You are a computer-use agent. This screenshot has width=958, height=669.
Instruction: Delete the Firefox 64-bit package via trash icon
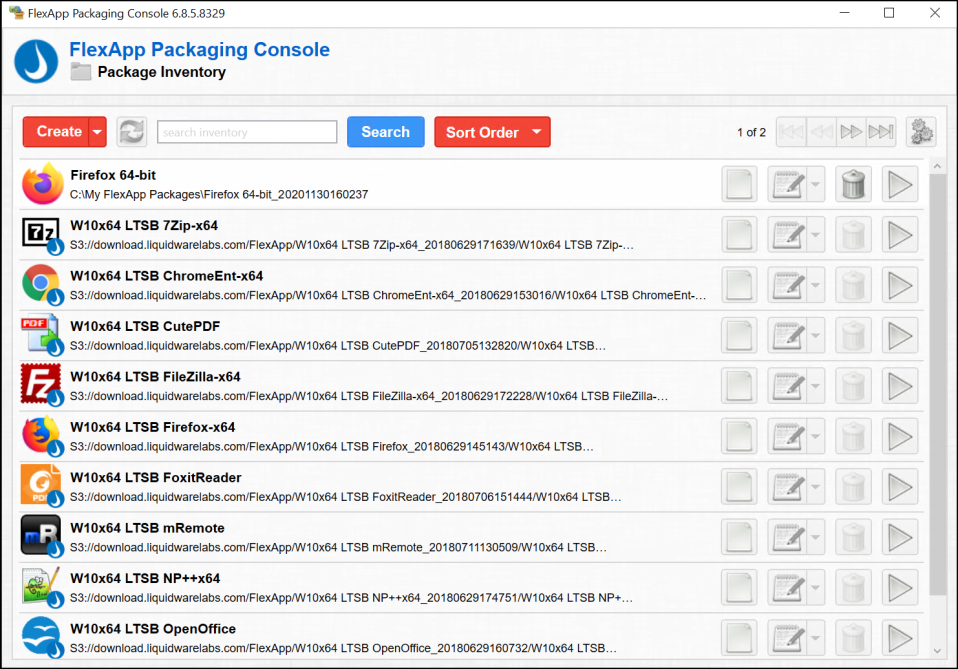click(853, 184)
